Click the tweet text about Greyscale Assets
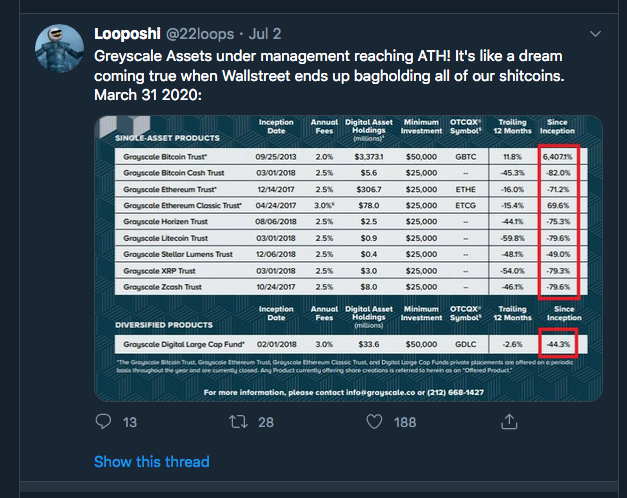This screenshot has height=498, width=627. point(329,76)
